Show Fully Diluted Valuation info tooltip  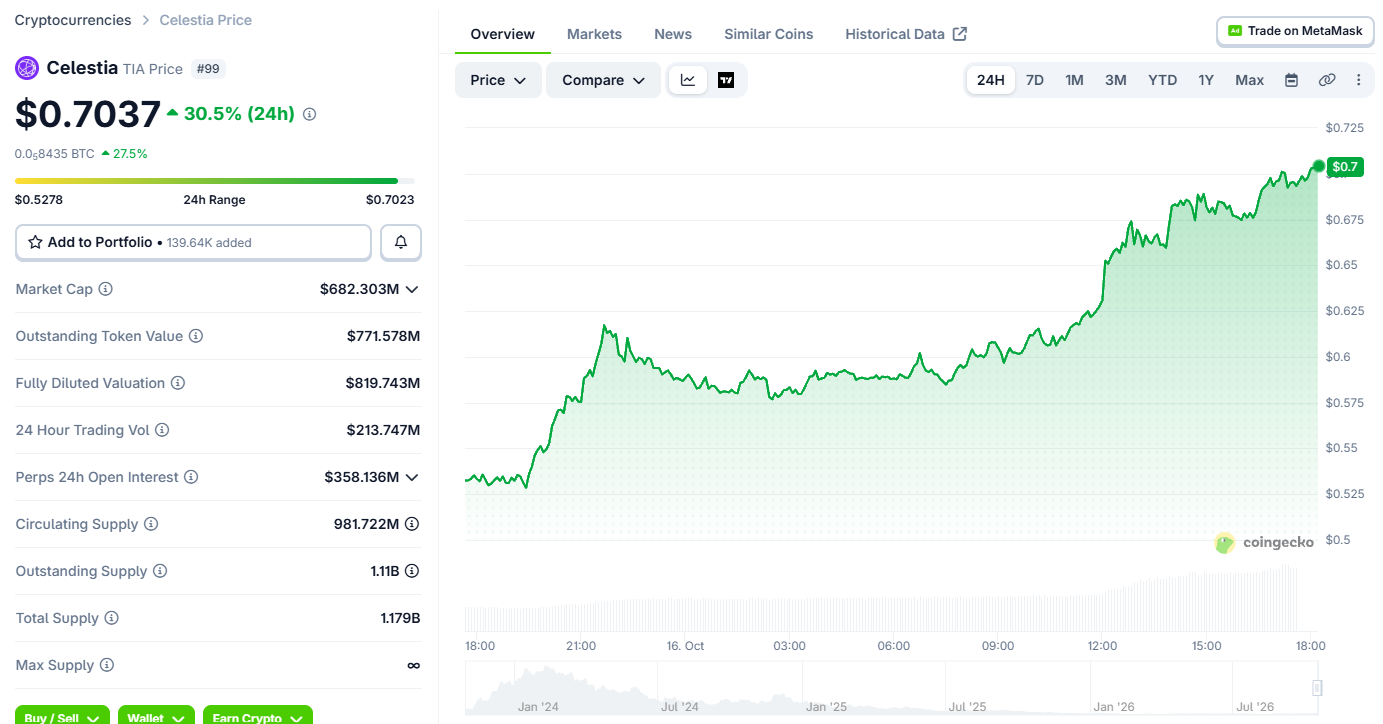pyautogui.click(x=177, y=383)
